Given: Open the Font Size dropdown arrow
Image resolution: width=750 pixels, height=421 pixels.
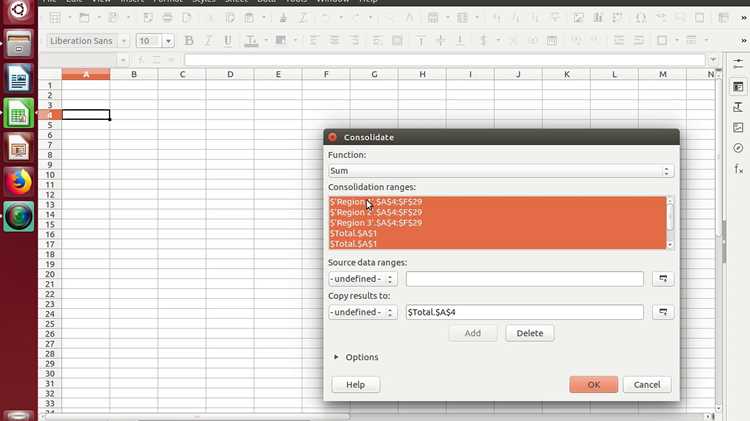Looking at the screenshot, I should (x=168, y=41).
